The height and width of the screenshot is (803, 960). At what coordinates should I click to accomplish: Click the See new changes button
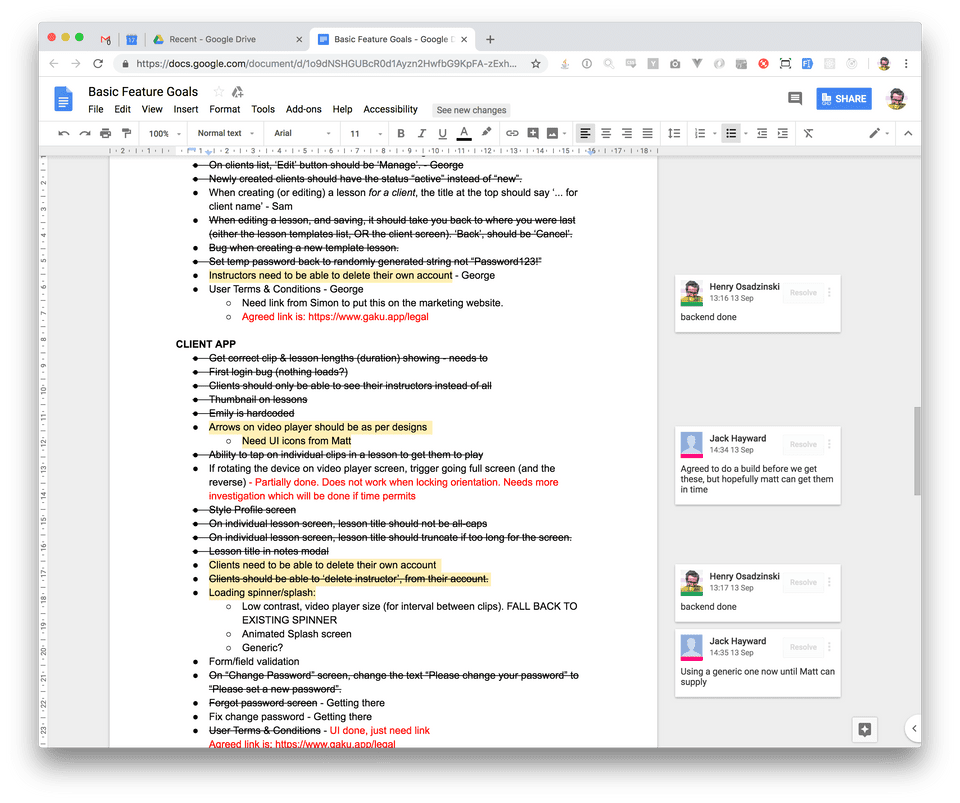pos(471,110)
